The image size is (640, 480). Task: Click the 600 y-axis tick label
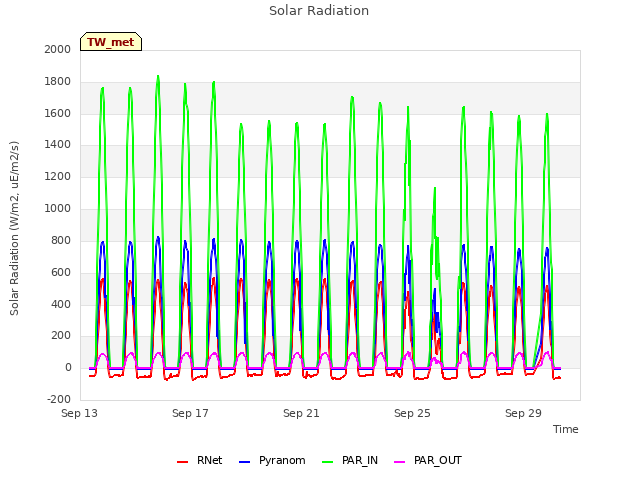point(61,273)
